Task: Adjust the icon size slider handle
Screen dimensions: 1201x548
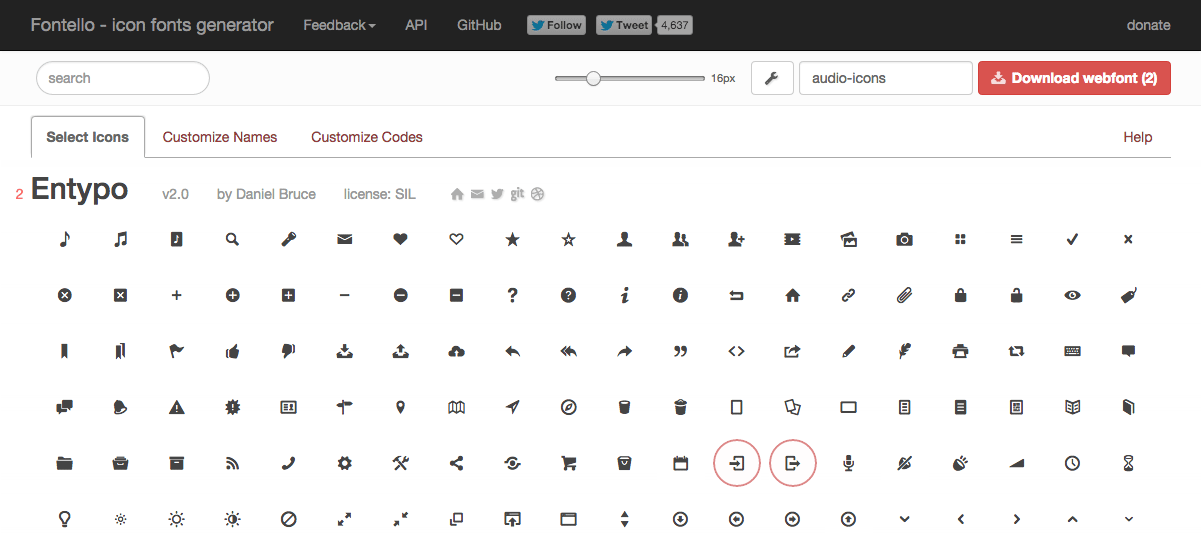Action: (593, 78)
